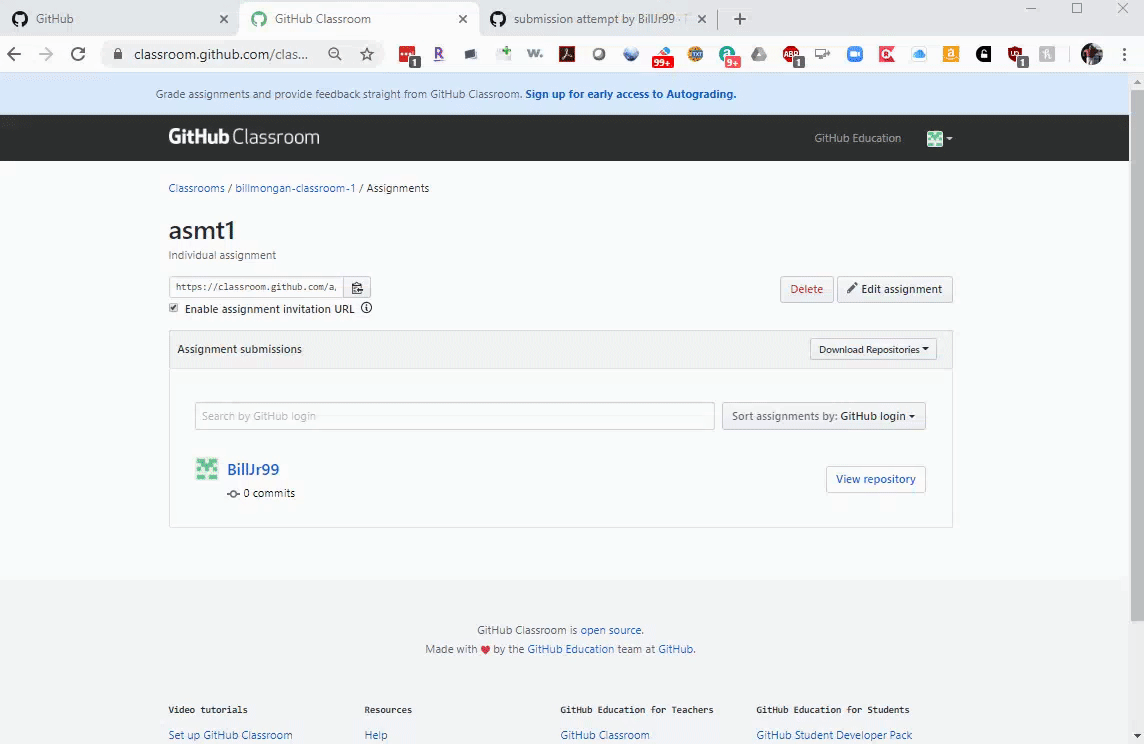Click the browser address bar URL
The height and width of the screenshot is (744, 1144).
click(220, 54)
